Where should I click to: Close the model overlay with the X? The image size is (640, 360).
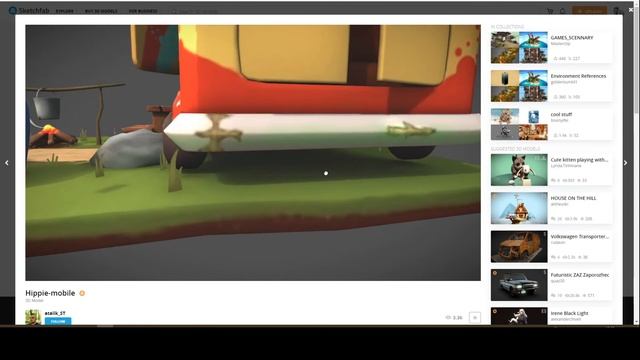(x=631, y=9)
